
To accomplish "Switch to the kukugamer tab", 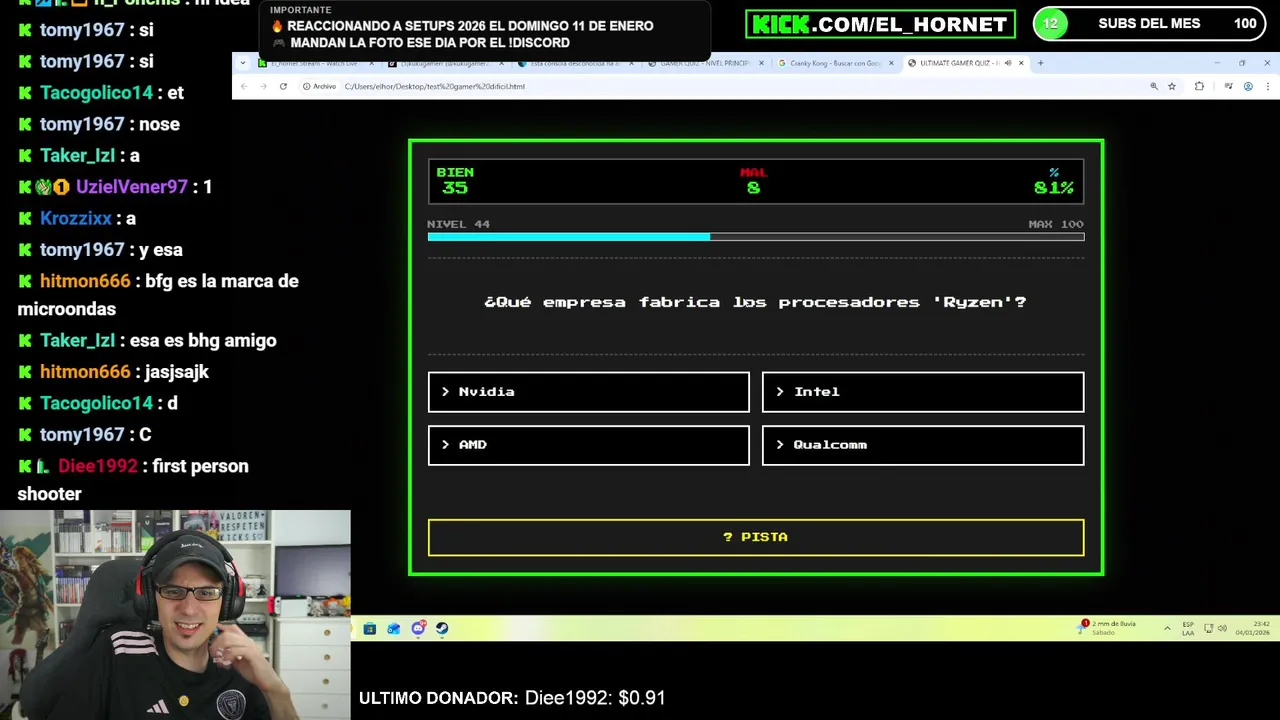I will coord(446,63).
